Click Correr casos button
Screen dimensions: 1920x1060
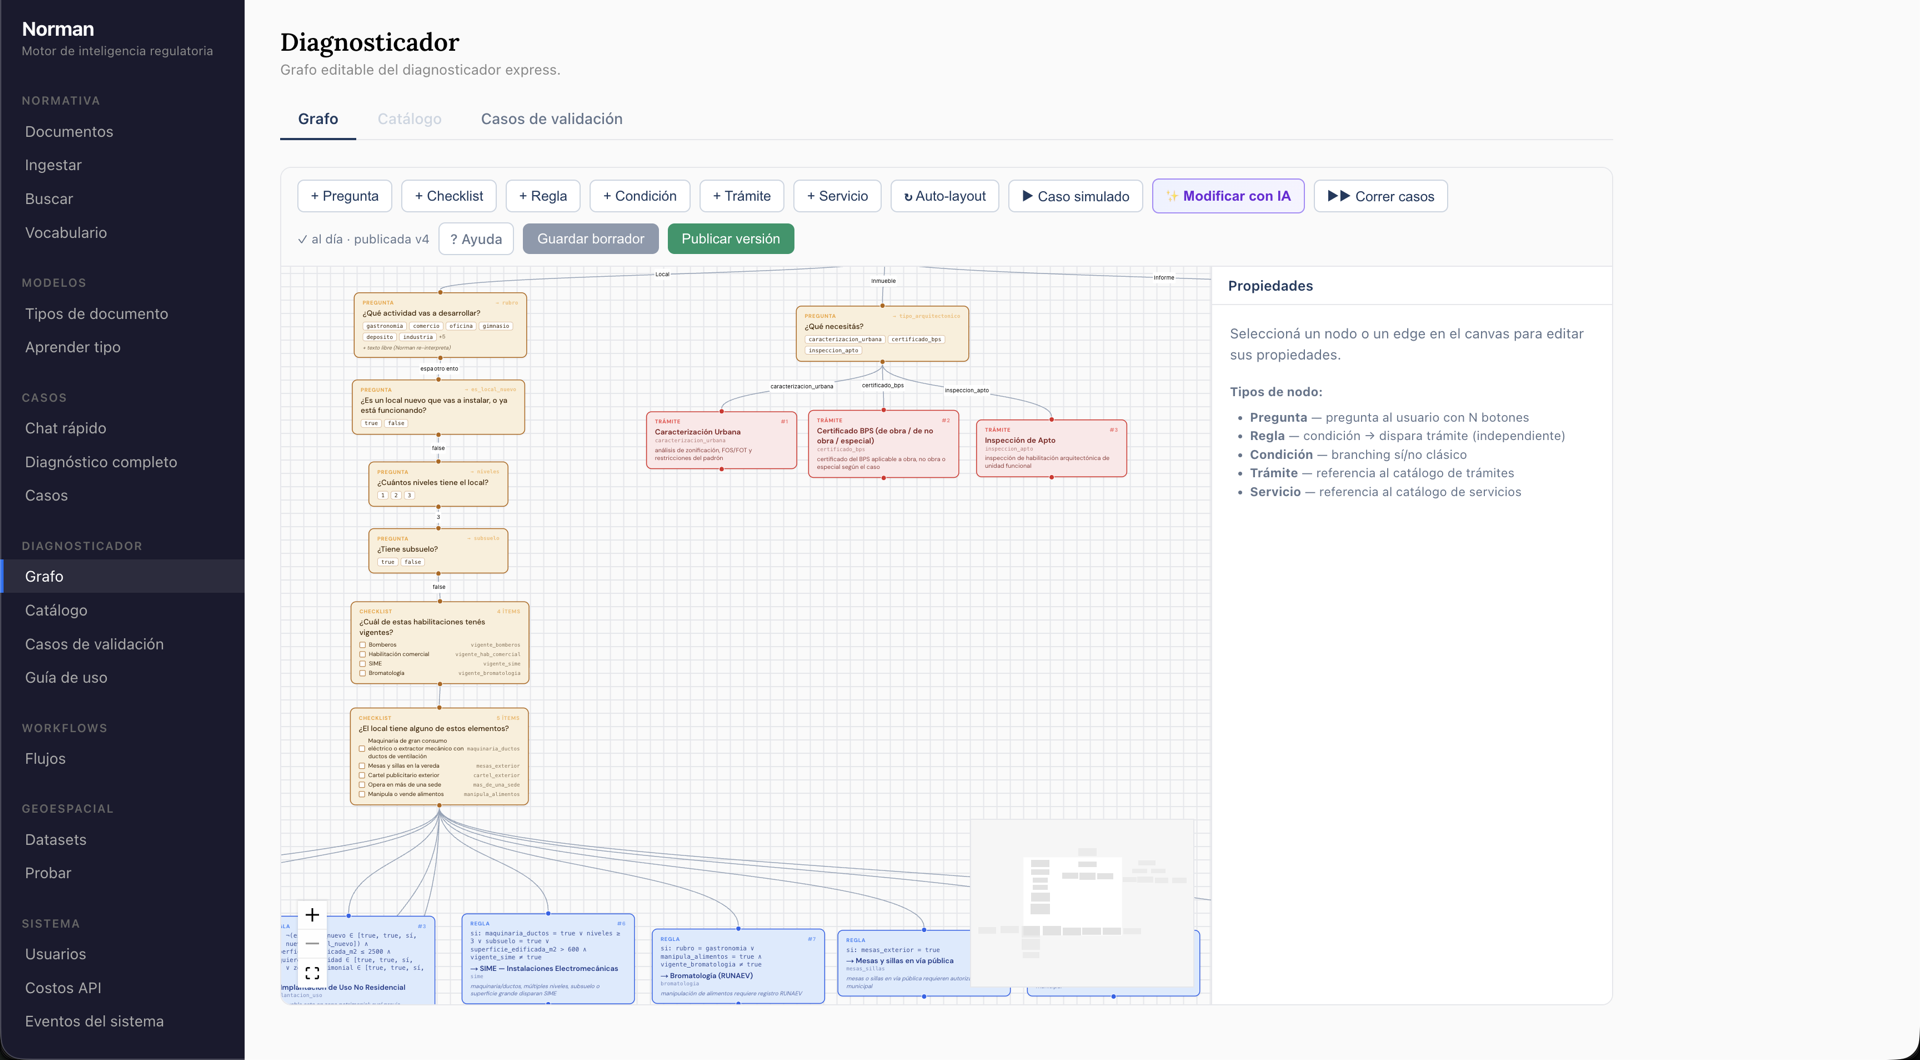pos(1381,196)
